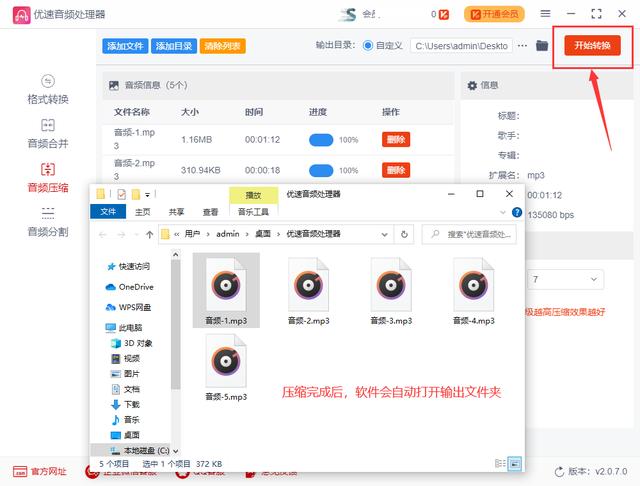Open 3D 对象 folder in navigation pane

(132, 343)
